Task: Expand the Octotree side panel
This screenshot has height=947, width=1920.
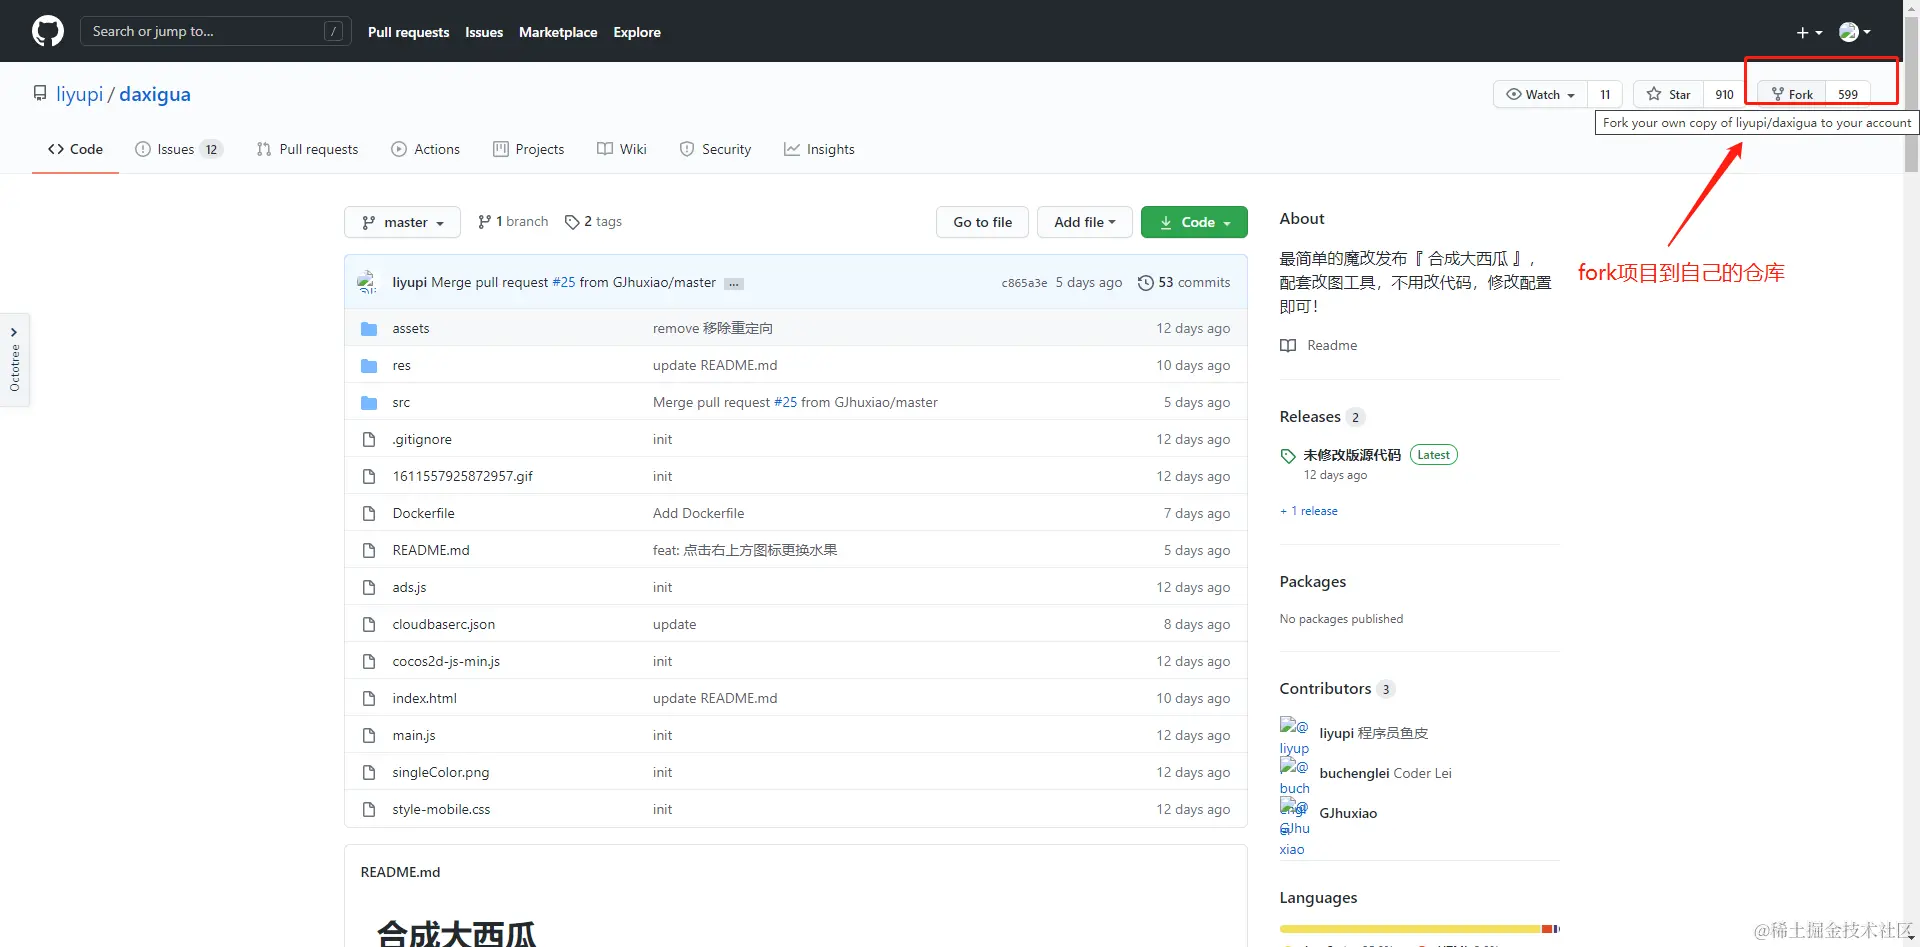Action: point(15,360)
